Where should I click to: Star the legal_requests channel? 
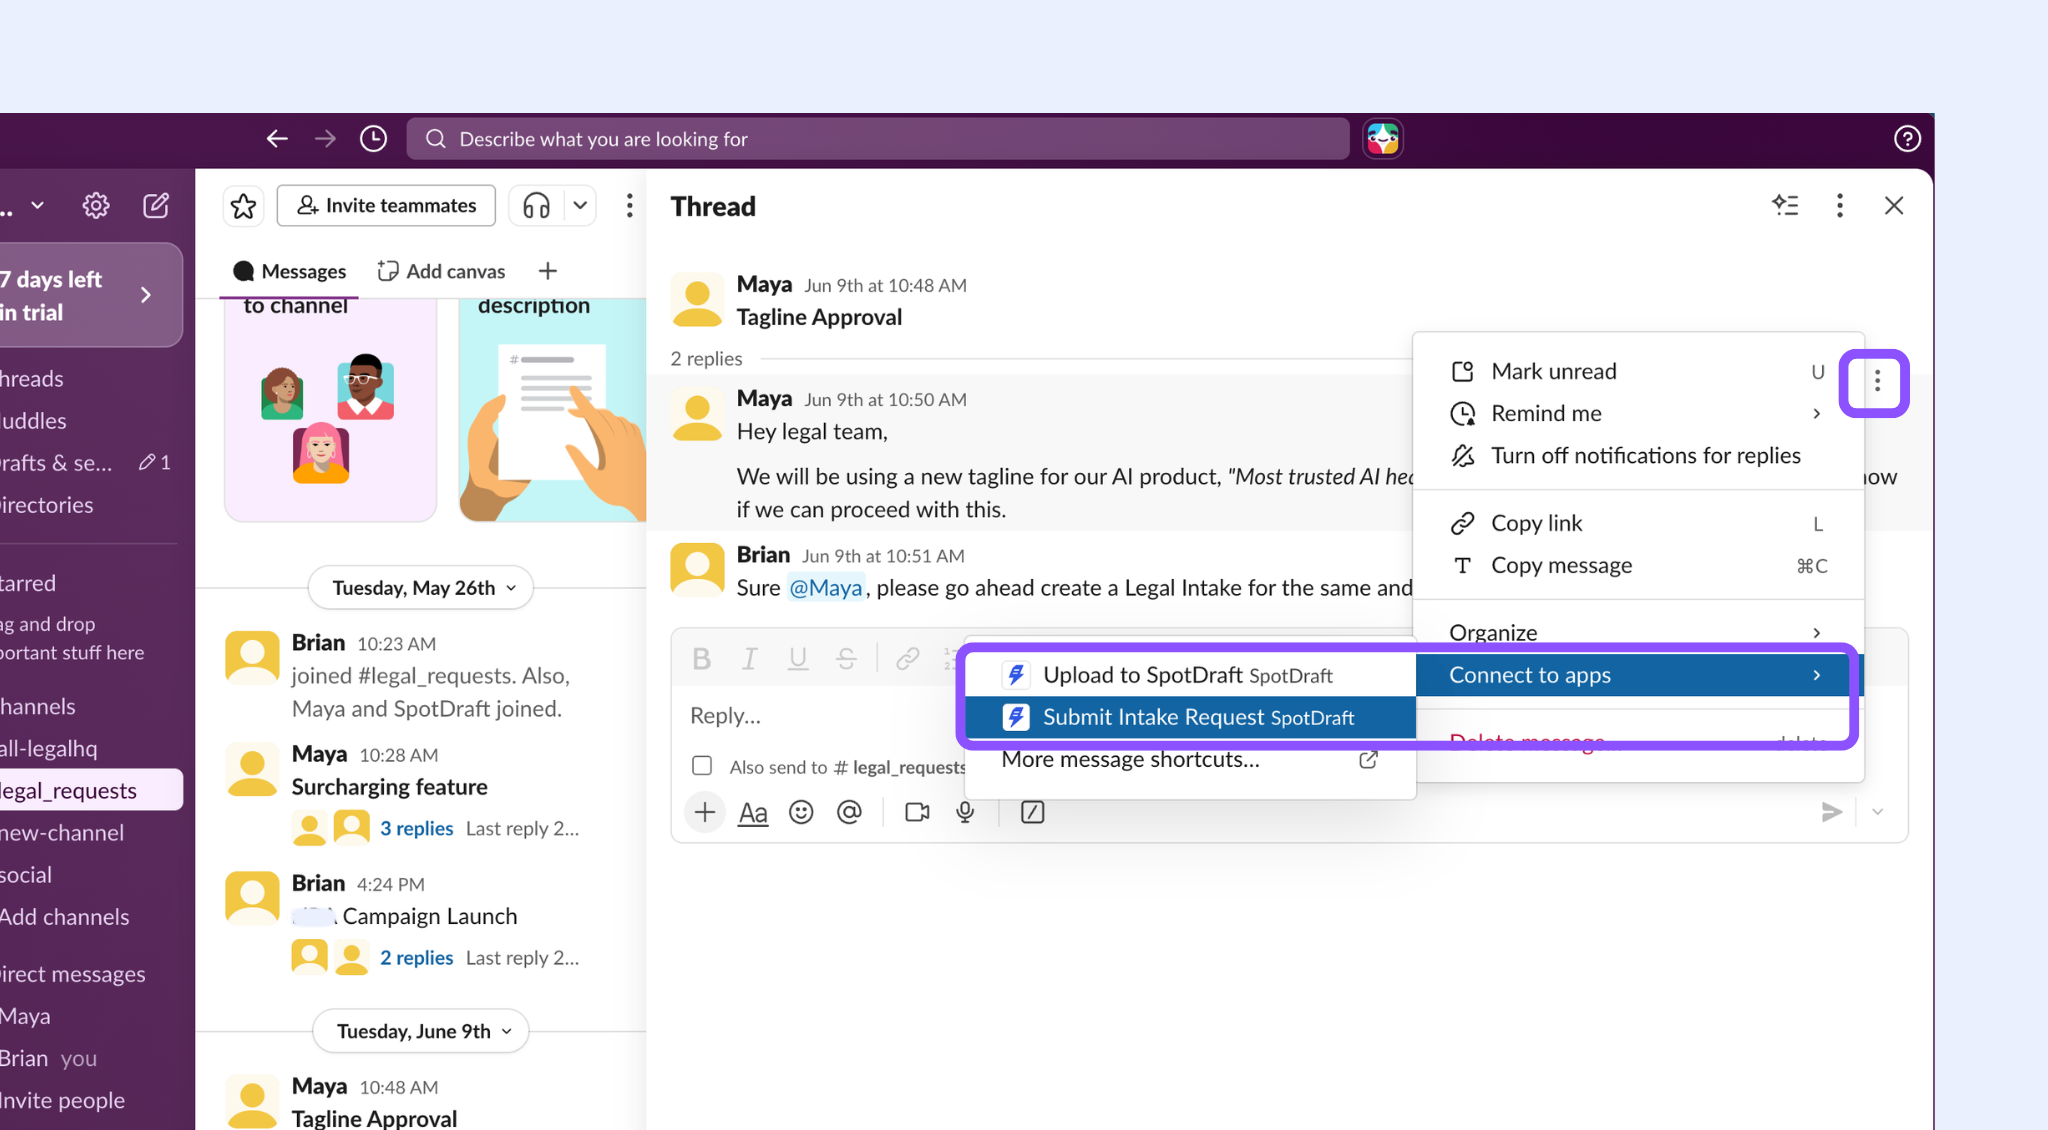(243, 206)
